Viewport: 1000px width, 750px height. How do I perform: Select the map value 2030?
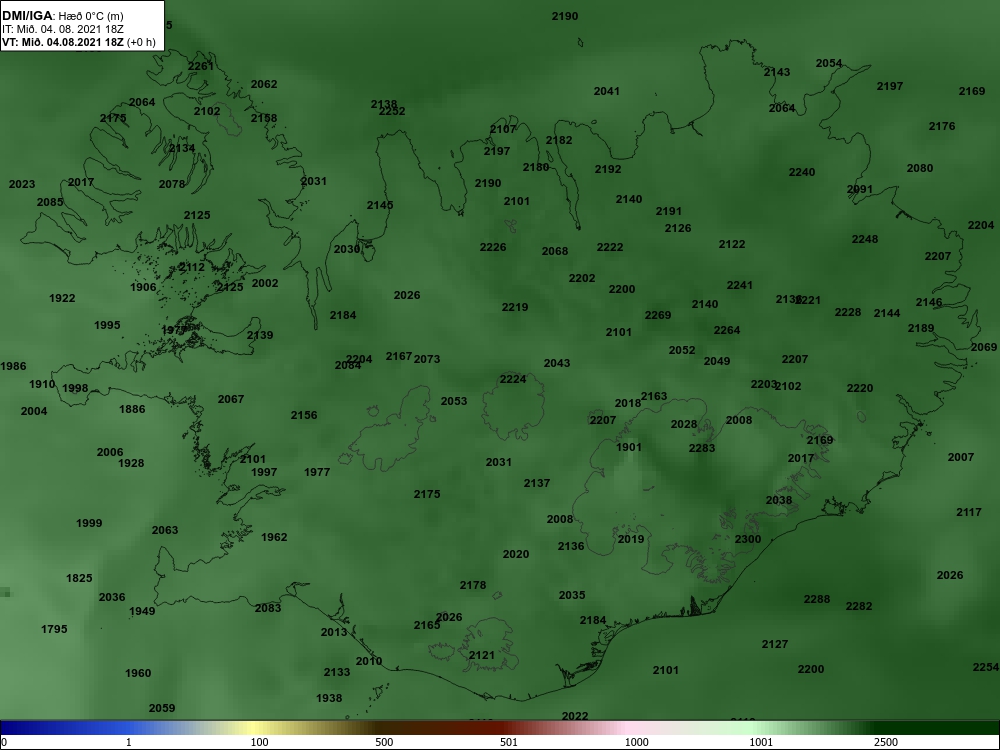pyautogui.click(x=347, y=249)
